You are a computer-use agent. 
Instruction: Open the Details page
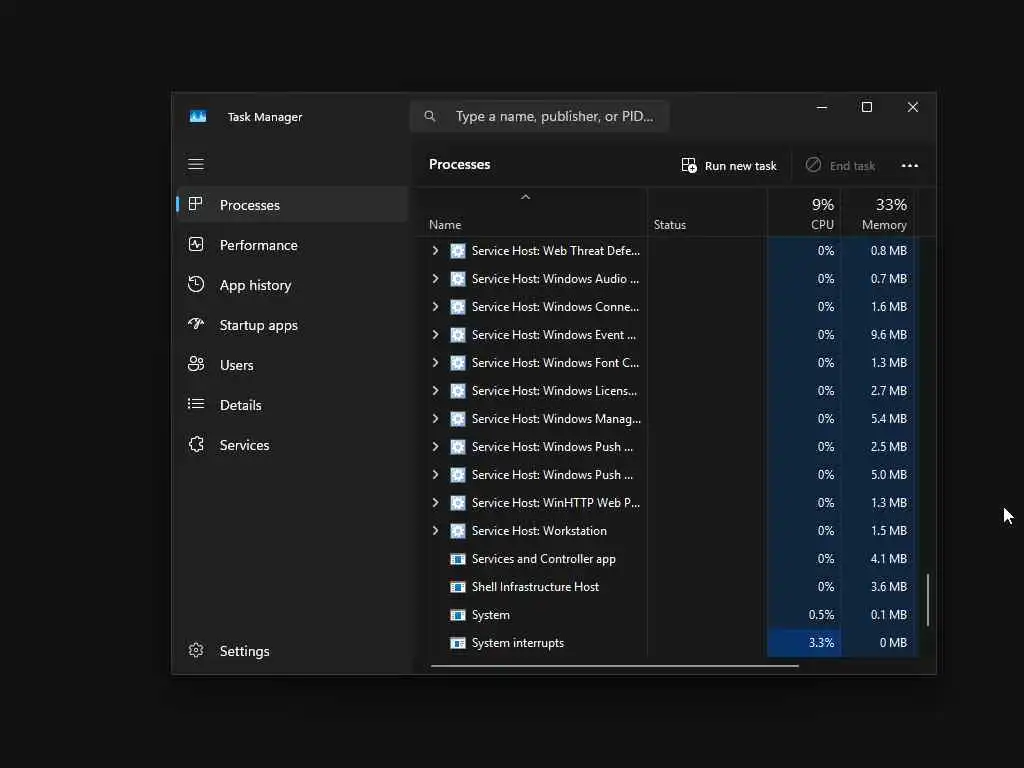tap(293, 405)
